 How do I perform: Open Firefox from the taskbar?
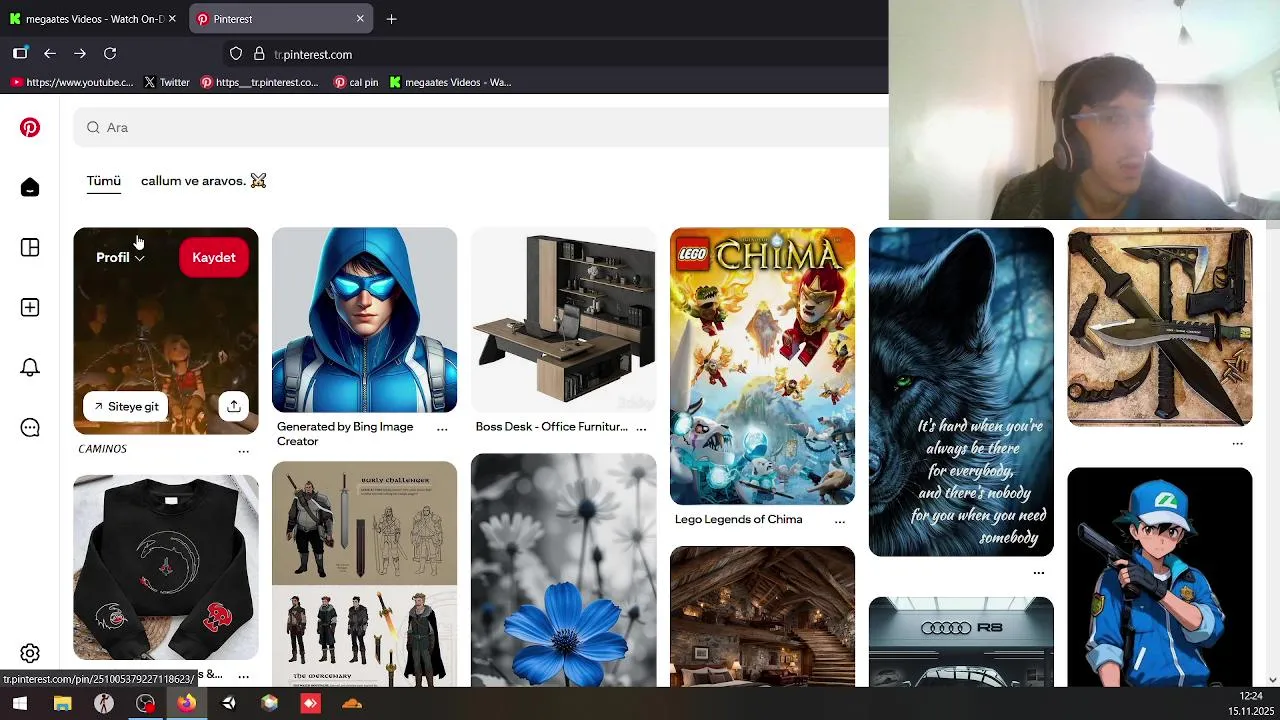187,704
